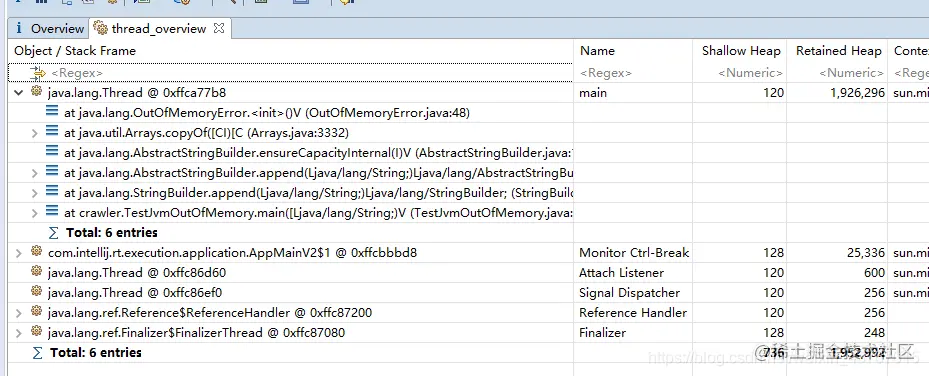
Task: Expand the TestJvmOutOfMemory.main stack frame
Action: tap(34, 213)
